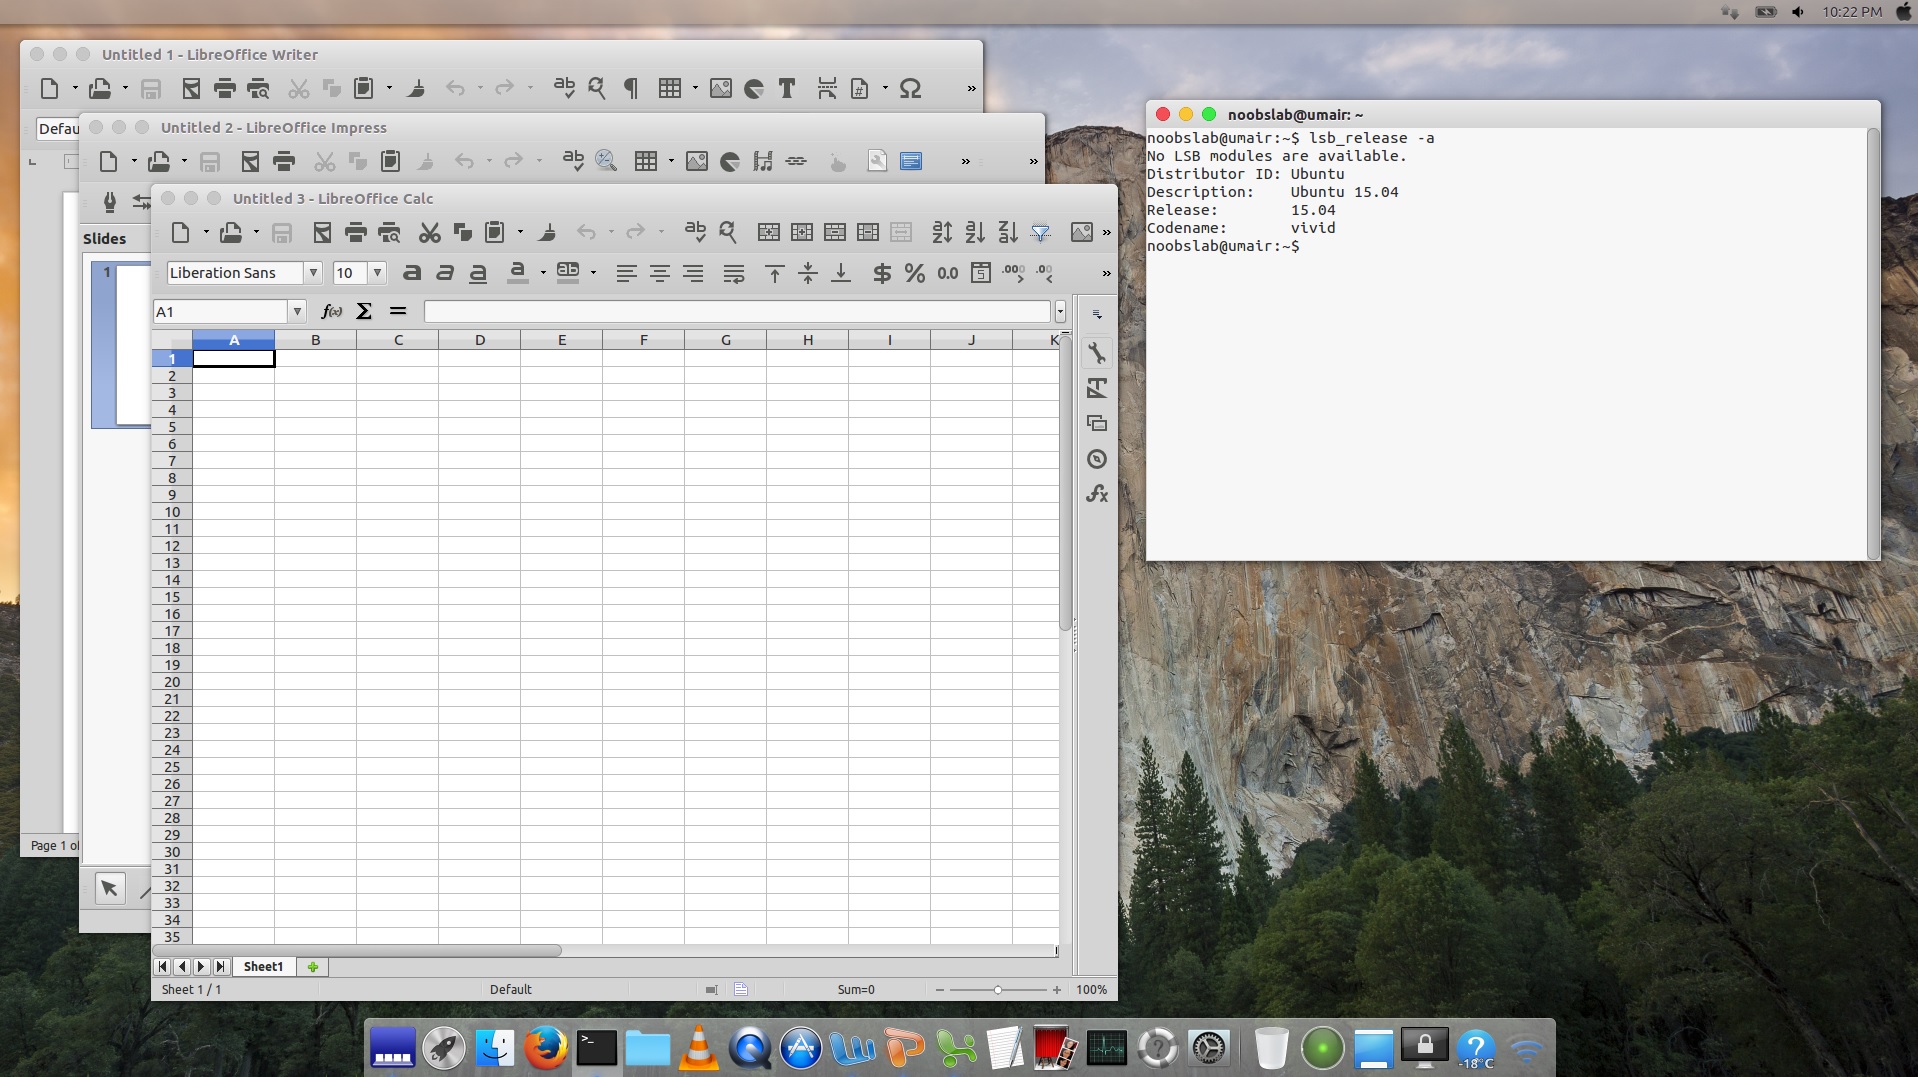The width and height of the screenshot is (1918, 1077).
Task: Add a new sheet with plus button
Action: pyautogui.click(x=313, y=967)
